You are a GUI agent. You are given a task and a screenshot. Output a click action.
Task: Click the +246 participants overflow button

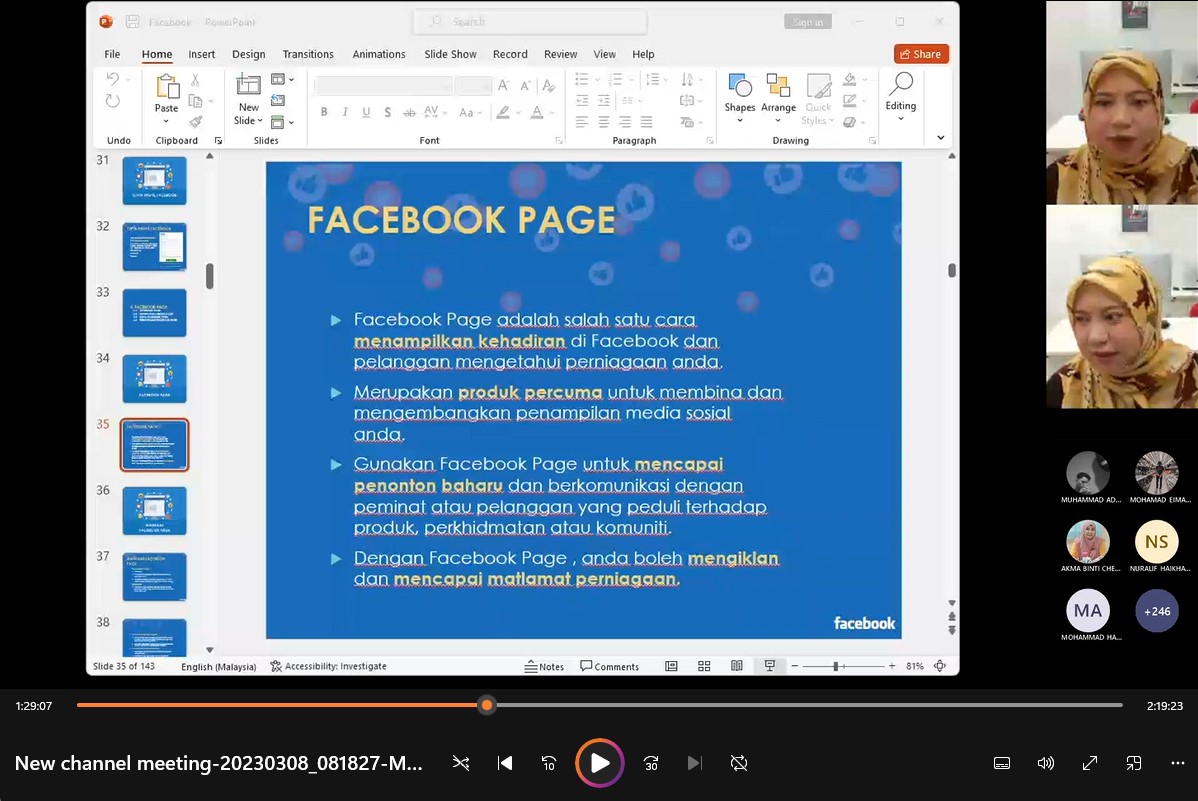[x=1157, y=611]
